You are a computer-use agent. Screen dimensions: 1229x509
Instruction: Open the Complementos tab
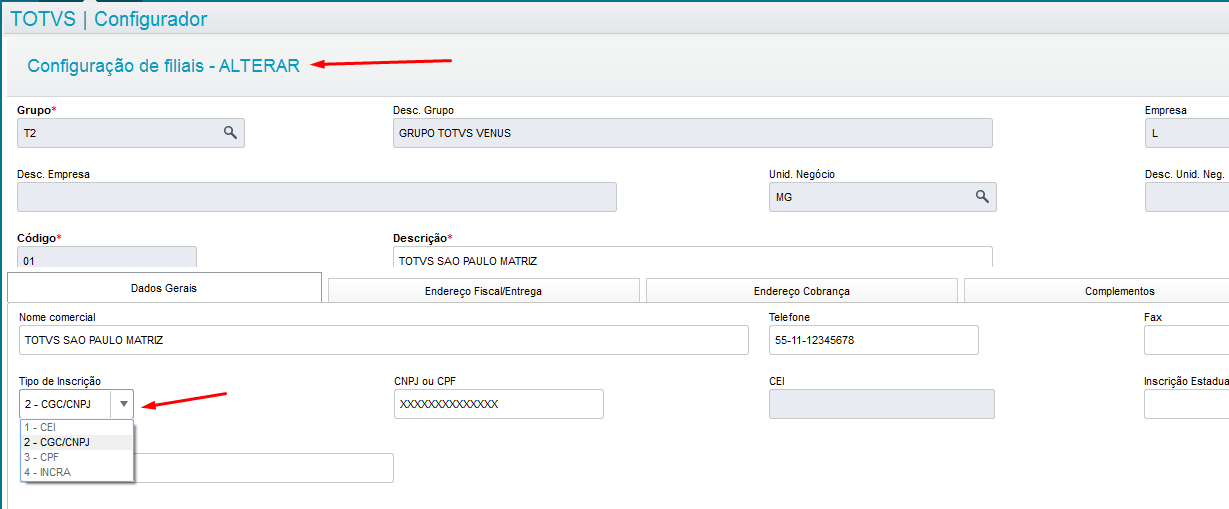point(1096,291)
